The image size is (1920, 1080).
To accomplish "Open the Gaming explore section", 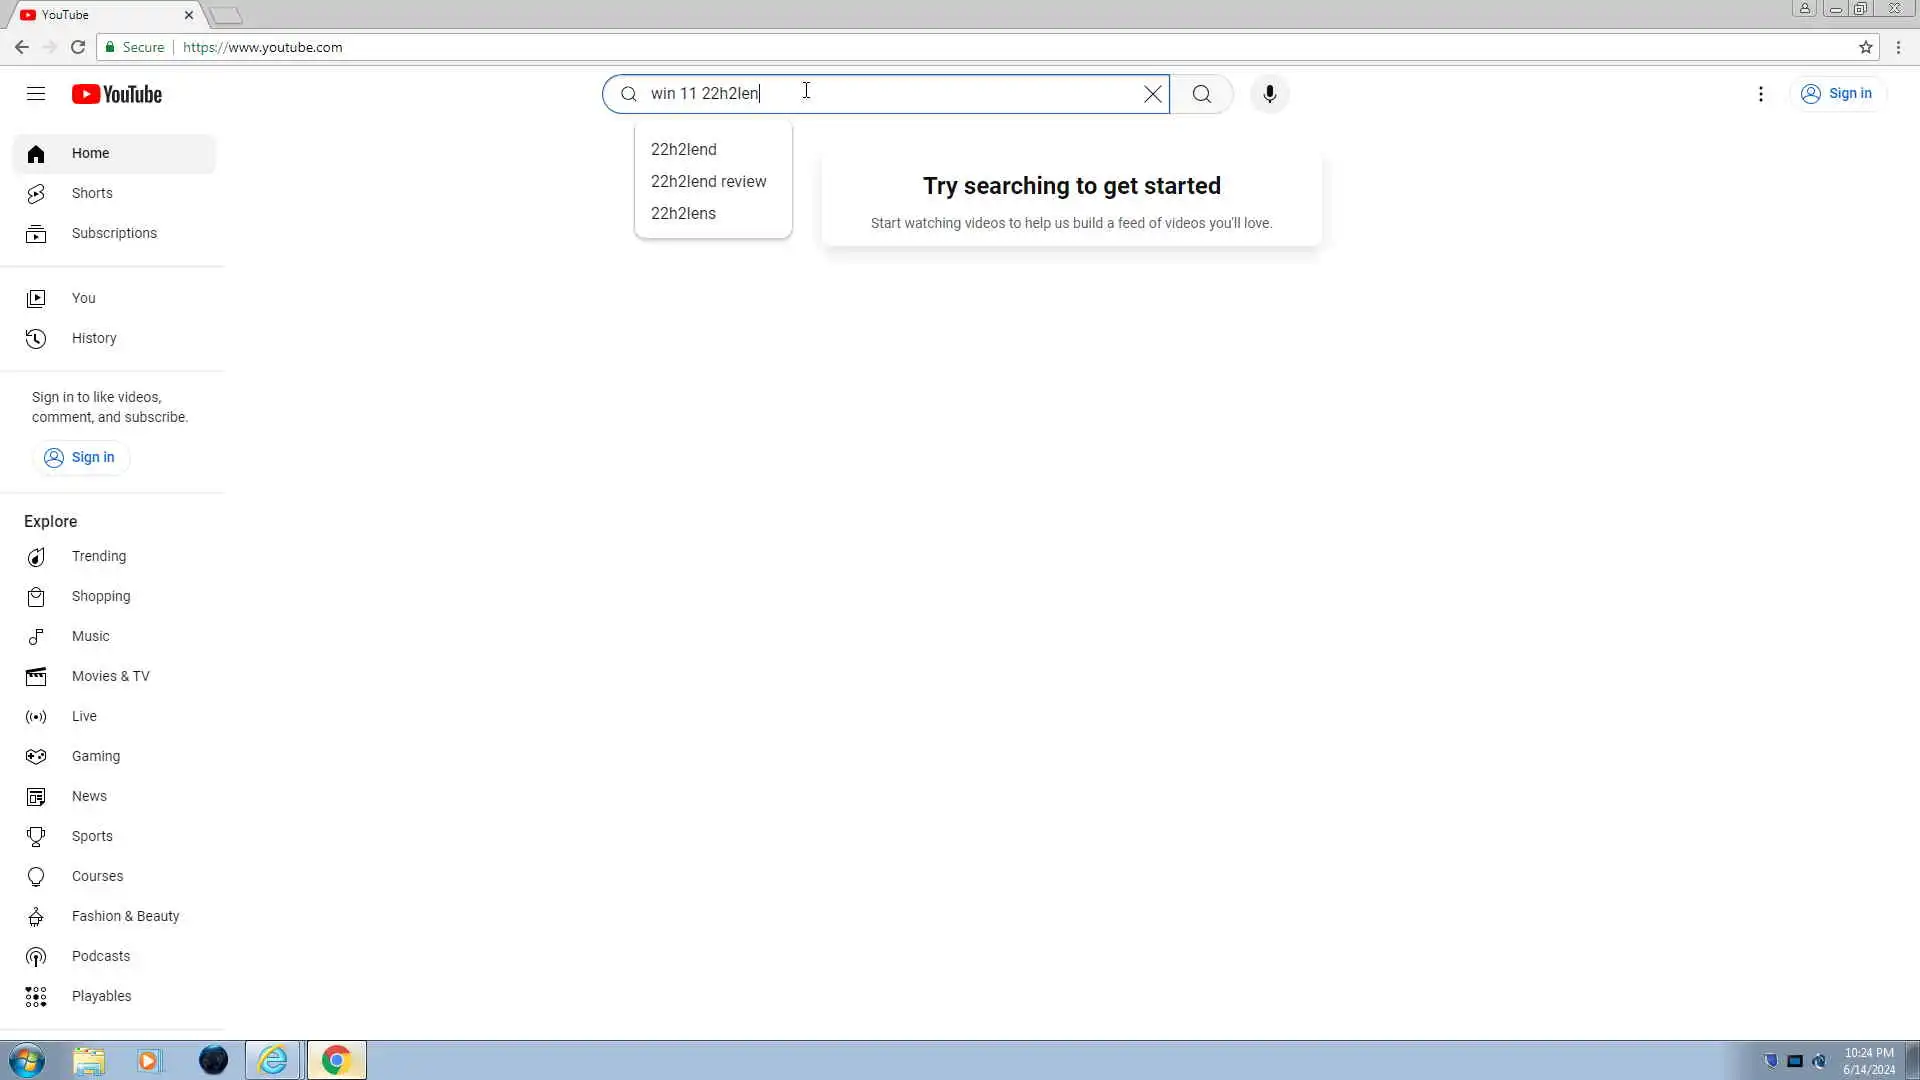I will point(95,756).
